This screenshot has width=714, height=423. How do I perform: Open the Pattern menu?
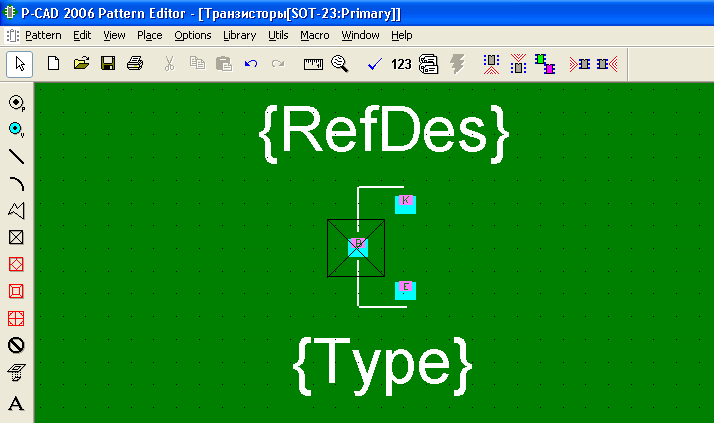pos(43,36)
